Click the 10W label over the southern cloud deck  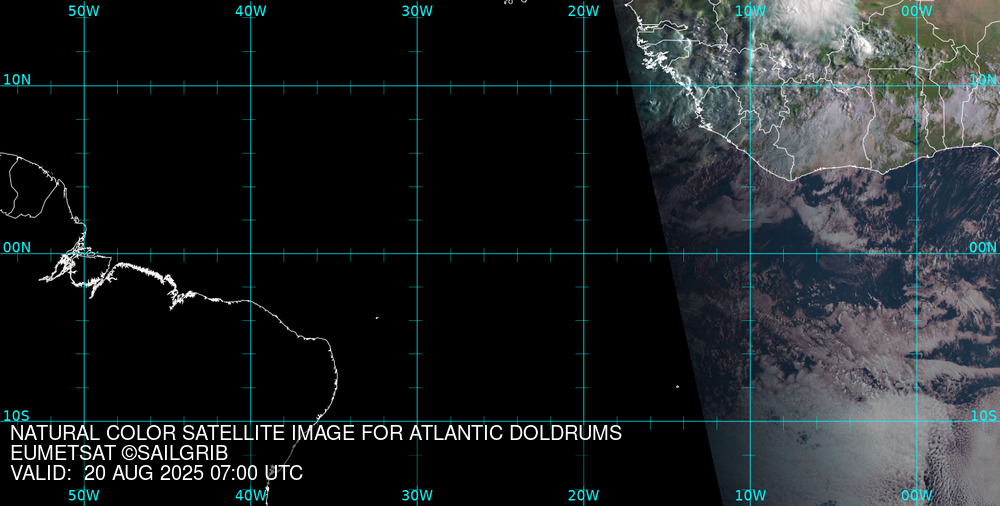[750, 496]
